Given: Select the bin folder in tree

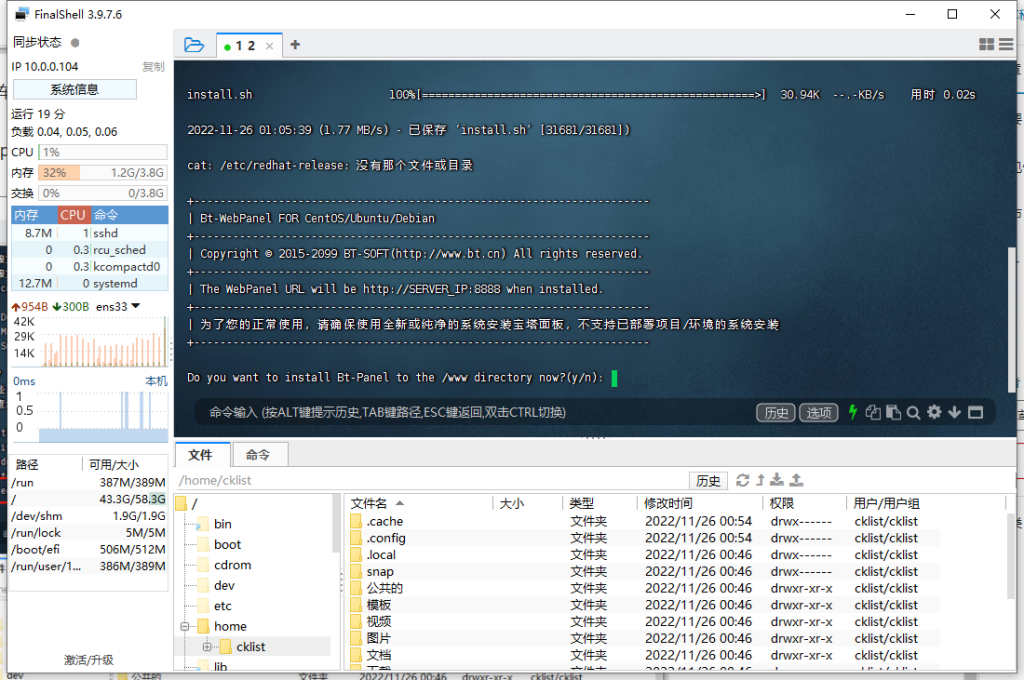Looking at the screenshot, I should (x=223, y=524).
